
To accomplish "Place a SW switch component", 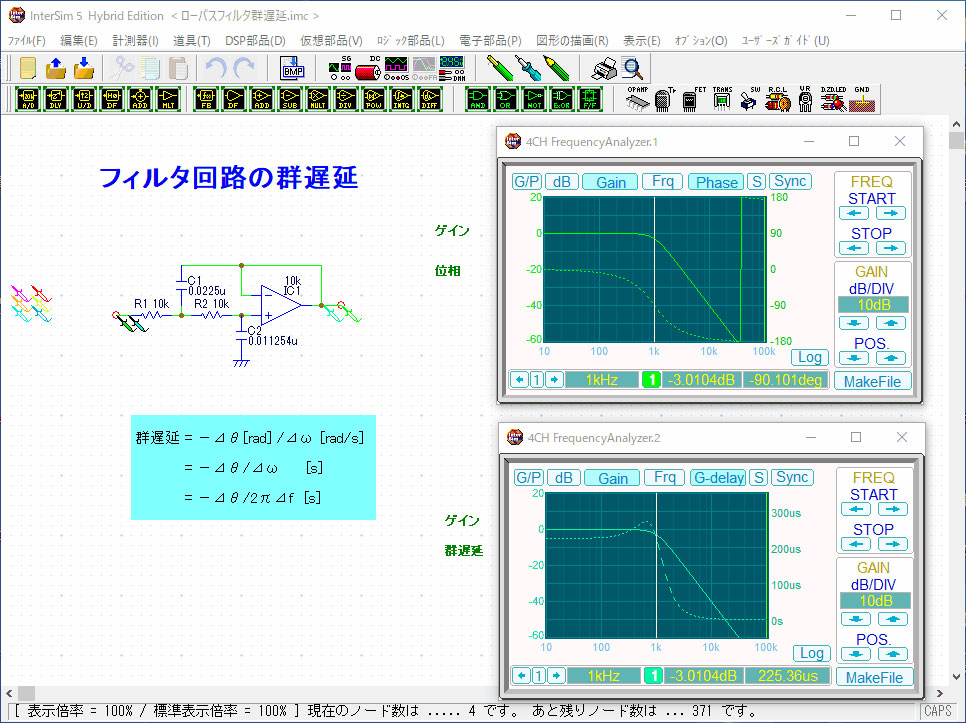I will (x=749, y=99).
